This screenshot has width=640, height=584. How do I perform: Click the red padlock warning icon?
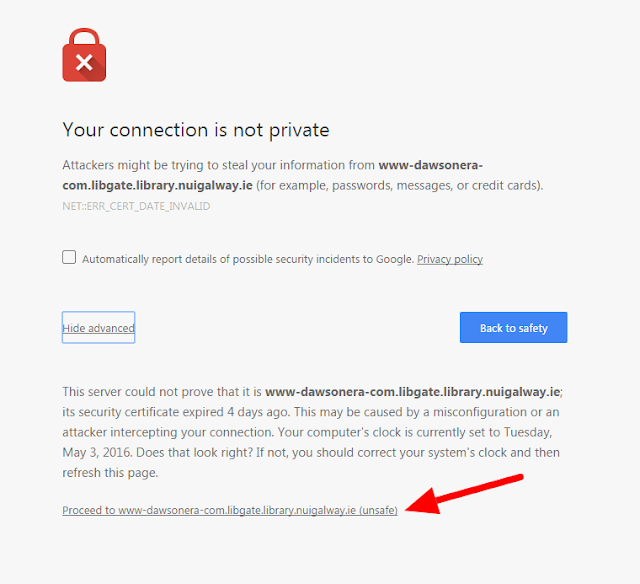tap(84, 56)
